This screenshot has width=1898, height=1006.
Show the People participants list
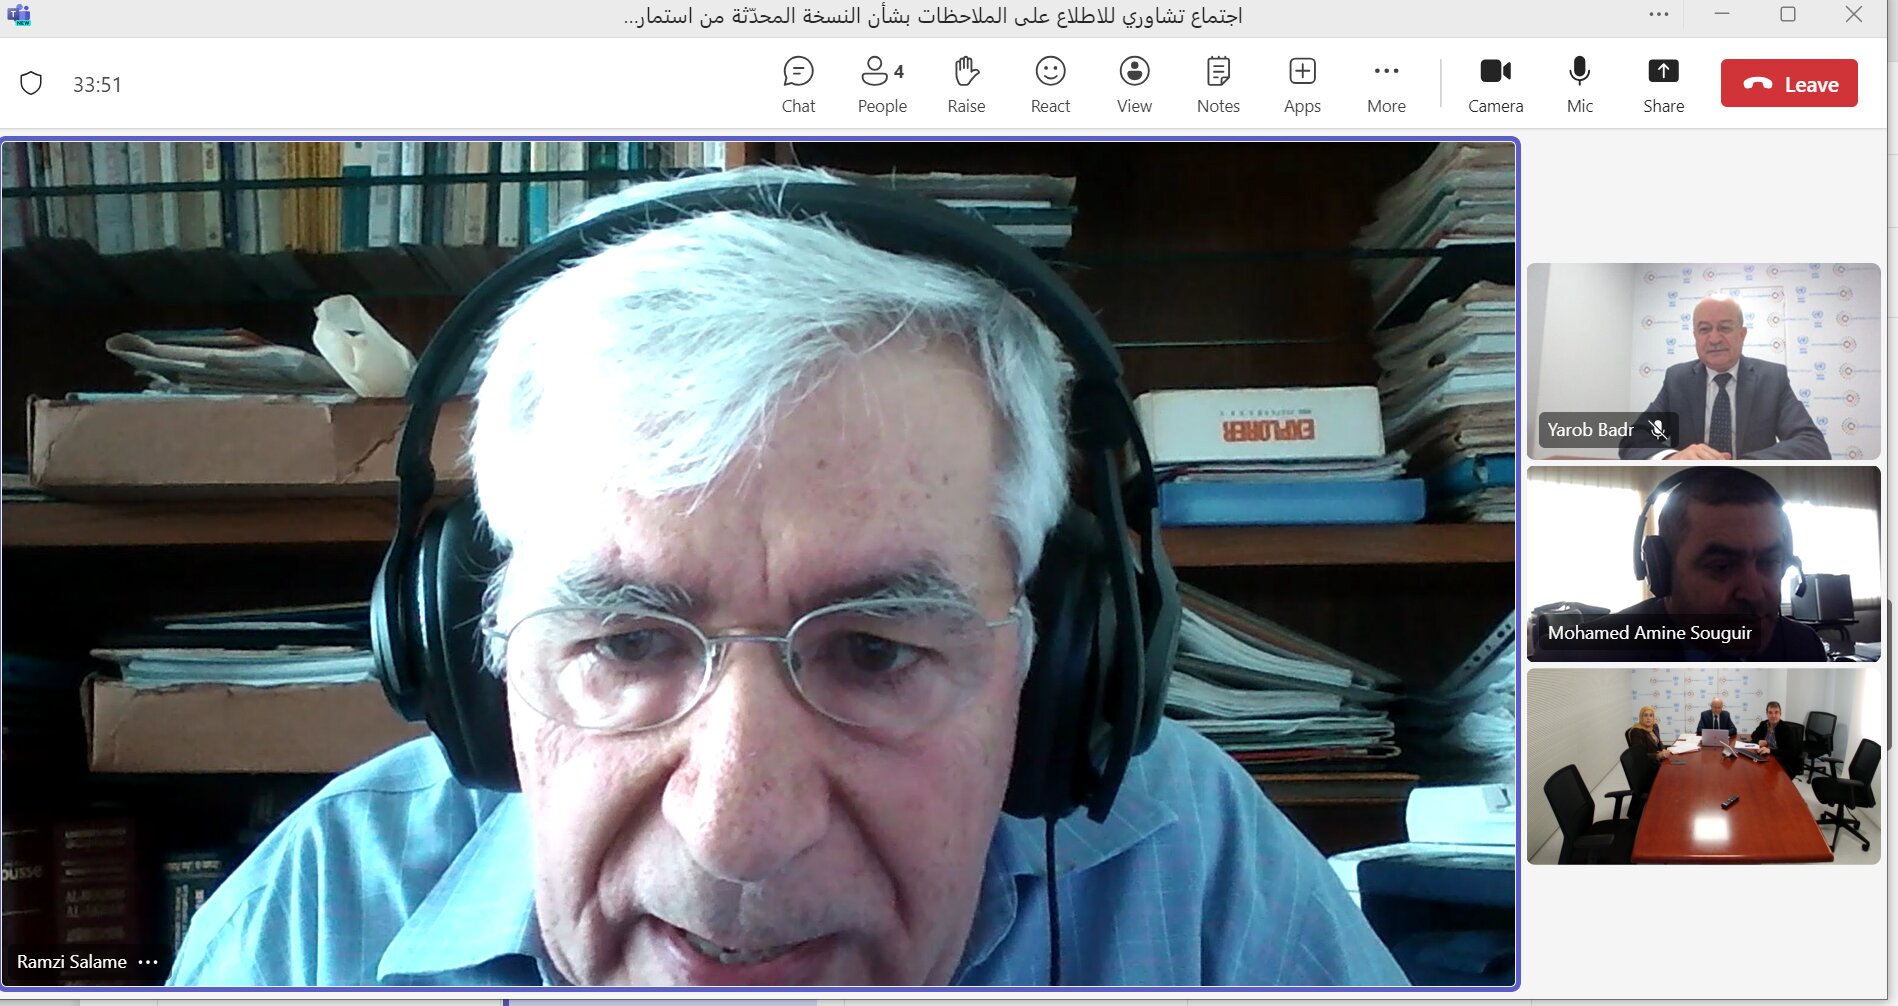(x=882, y=85)
